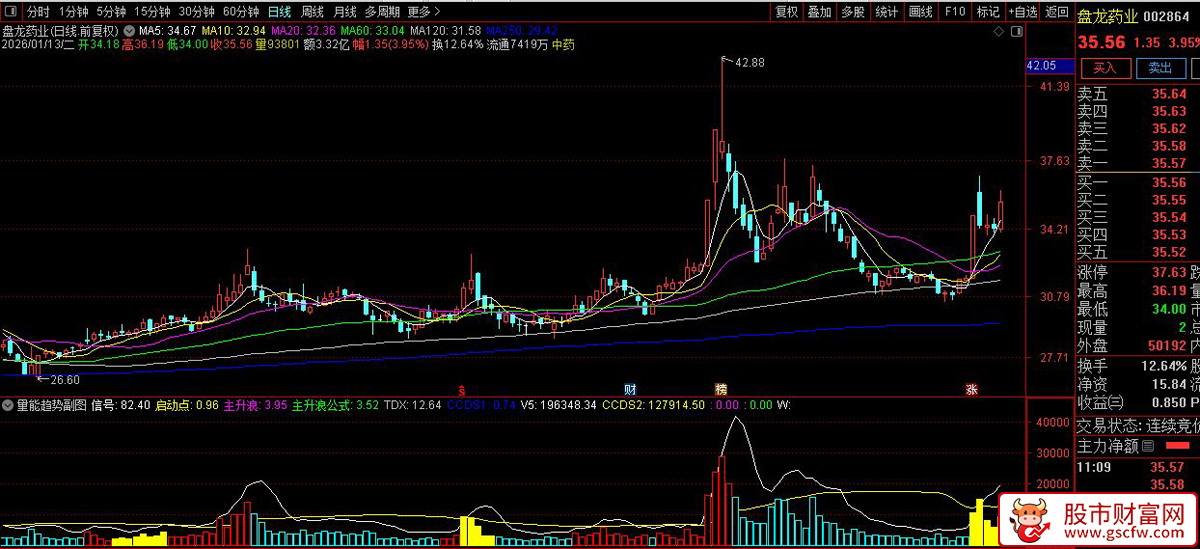Select the 周线 weekly chart tab

tap(312, 12)
